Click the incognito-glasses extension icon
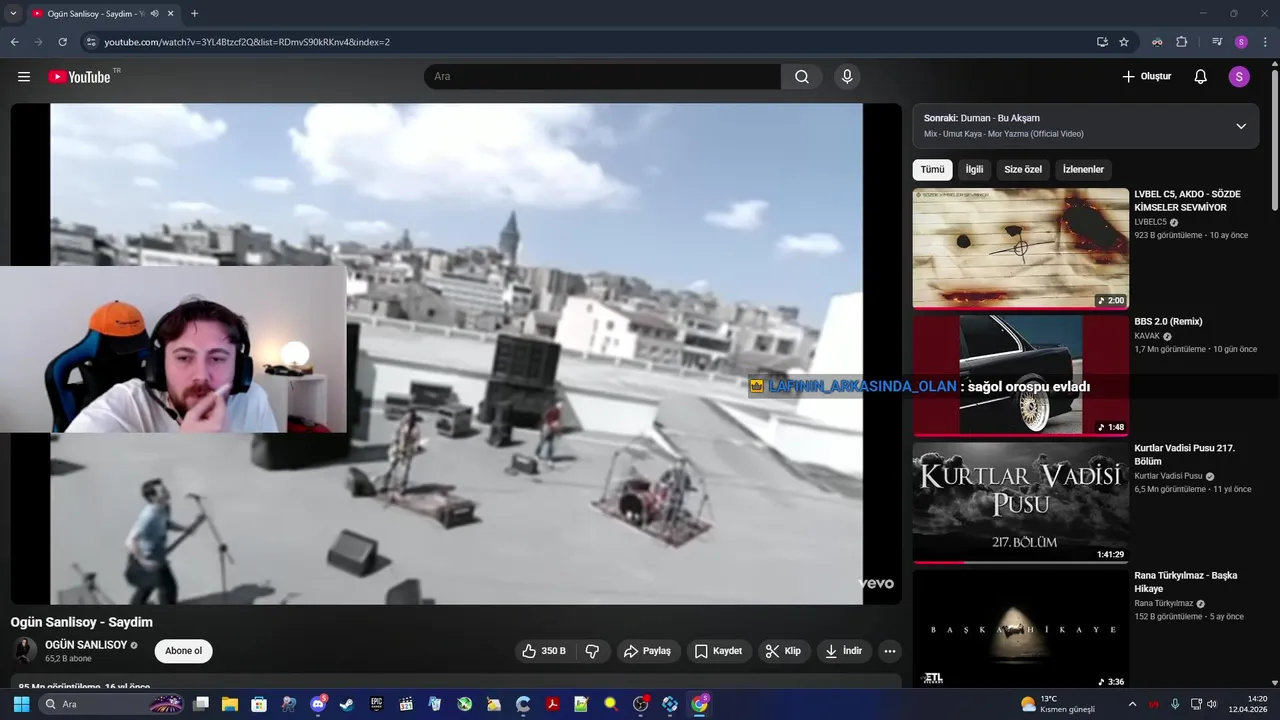 [x=1157, y=42]
